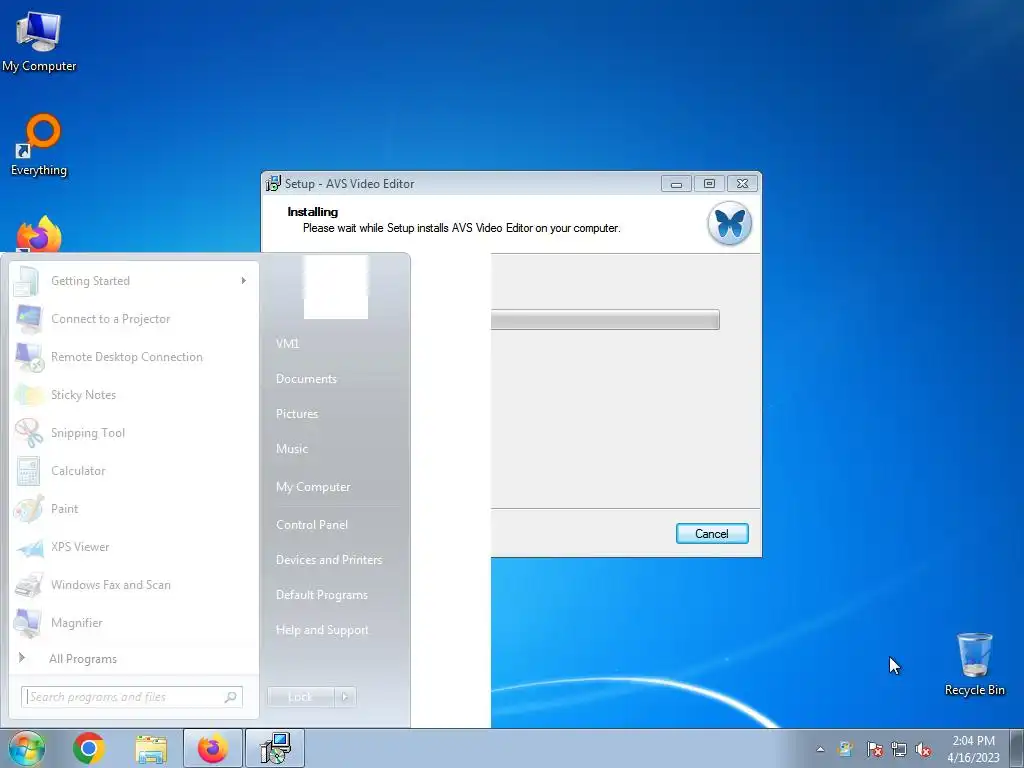Click the Search programs and files box
The image size is (1024, 768).
pyautogui.click(x=132, y=697)
